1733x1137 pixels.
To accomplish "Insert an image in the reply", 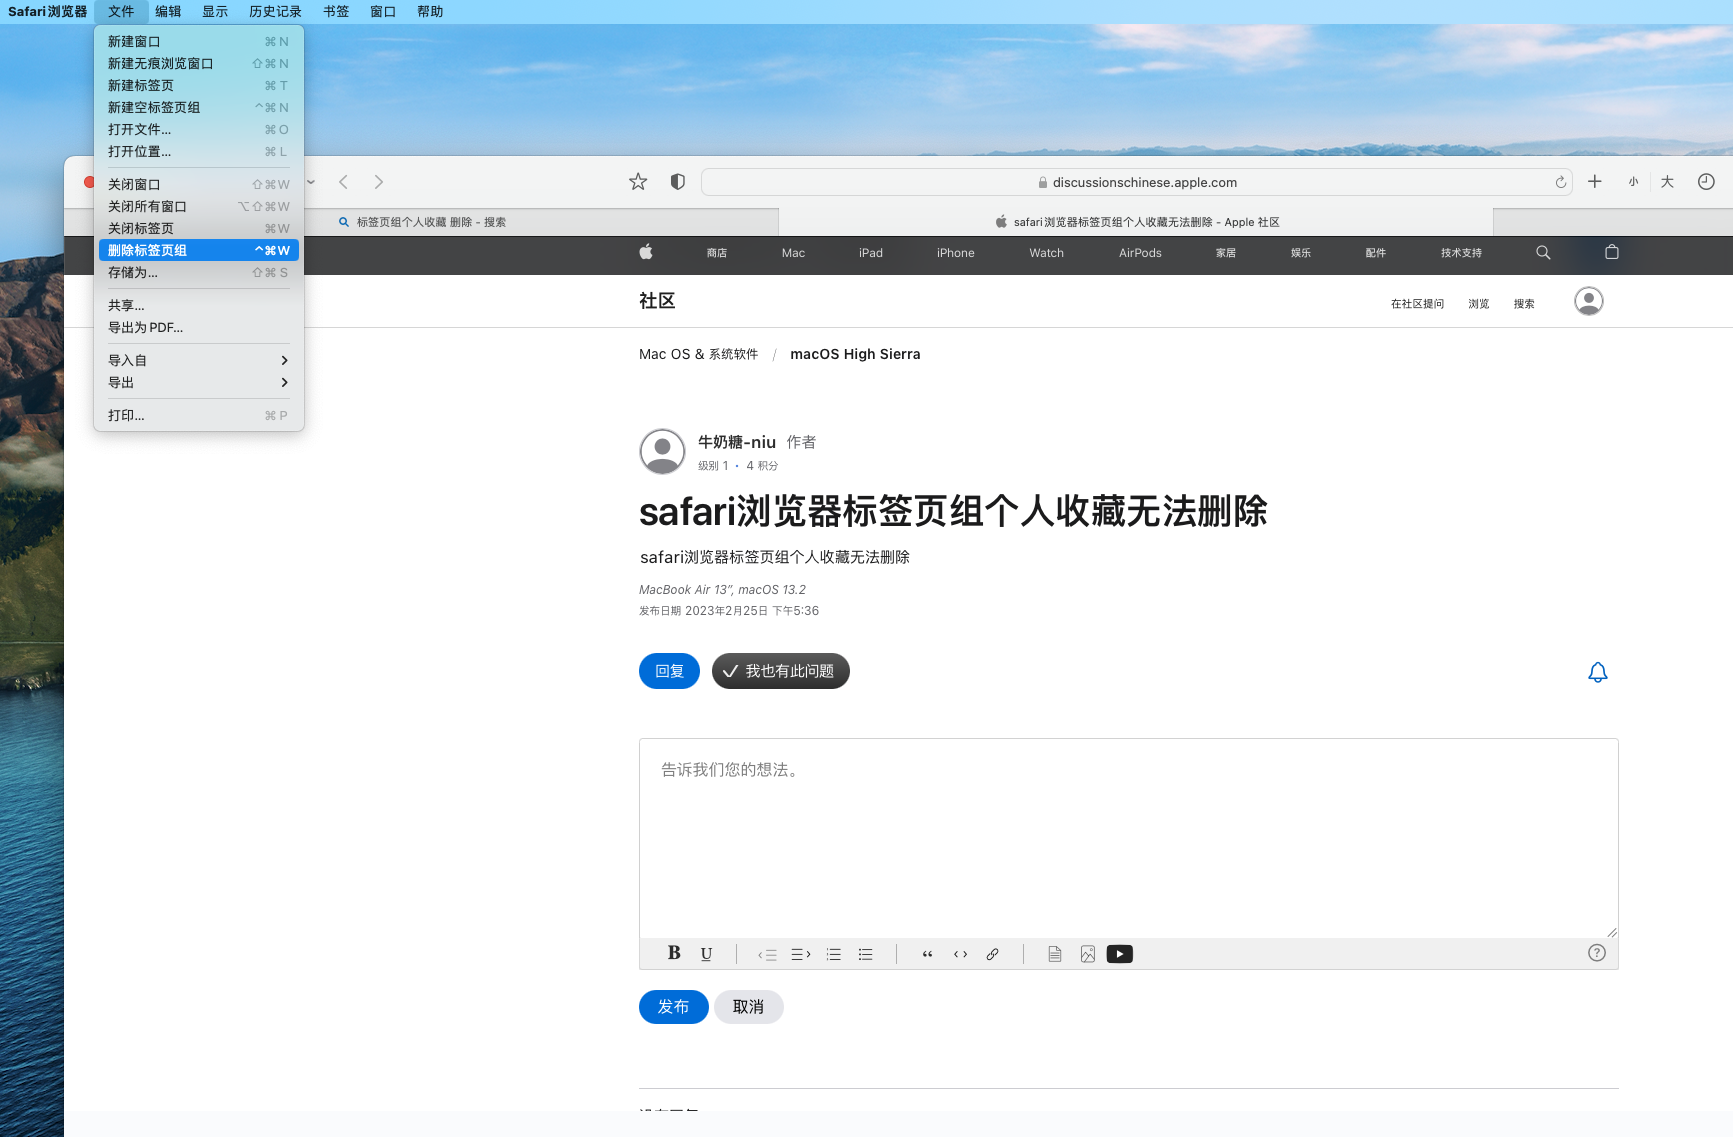I will point(1088,954).
